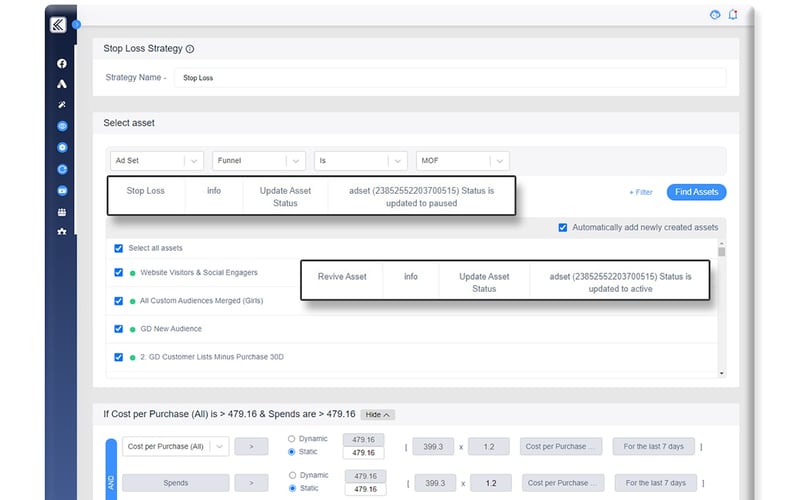
Task: Open the blue refresh sidebar icon
Action: tap(62, 169)
